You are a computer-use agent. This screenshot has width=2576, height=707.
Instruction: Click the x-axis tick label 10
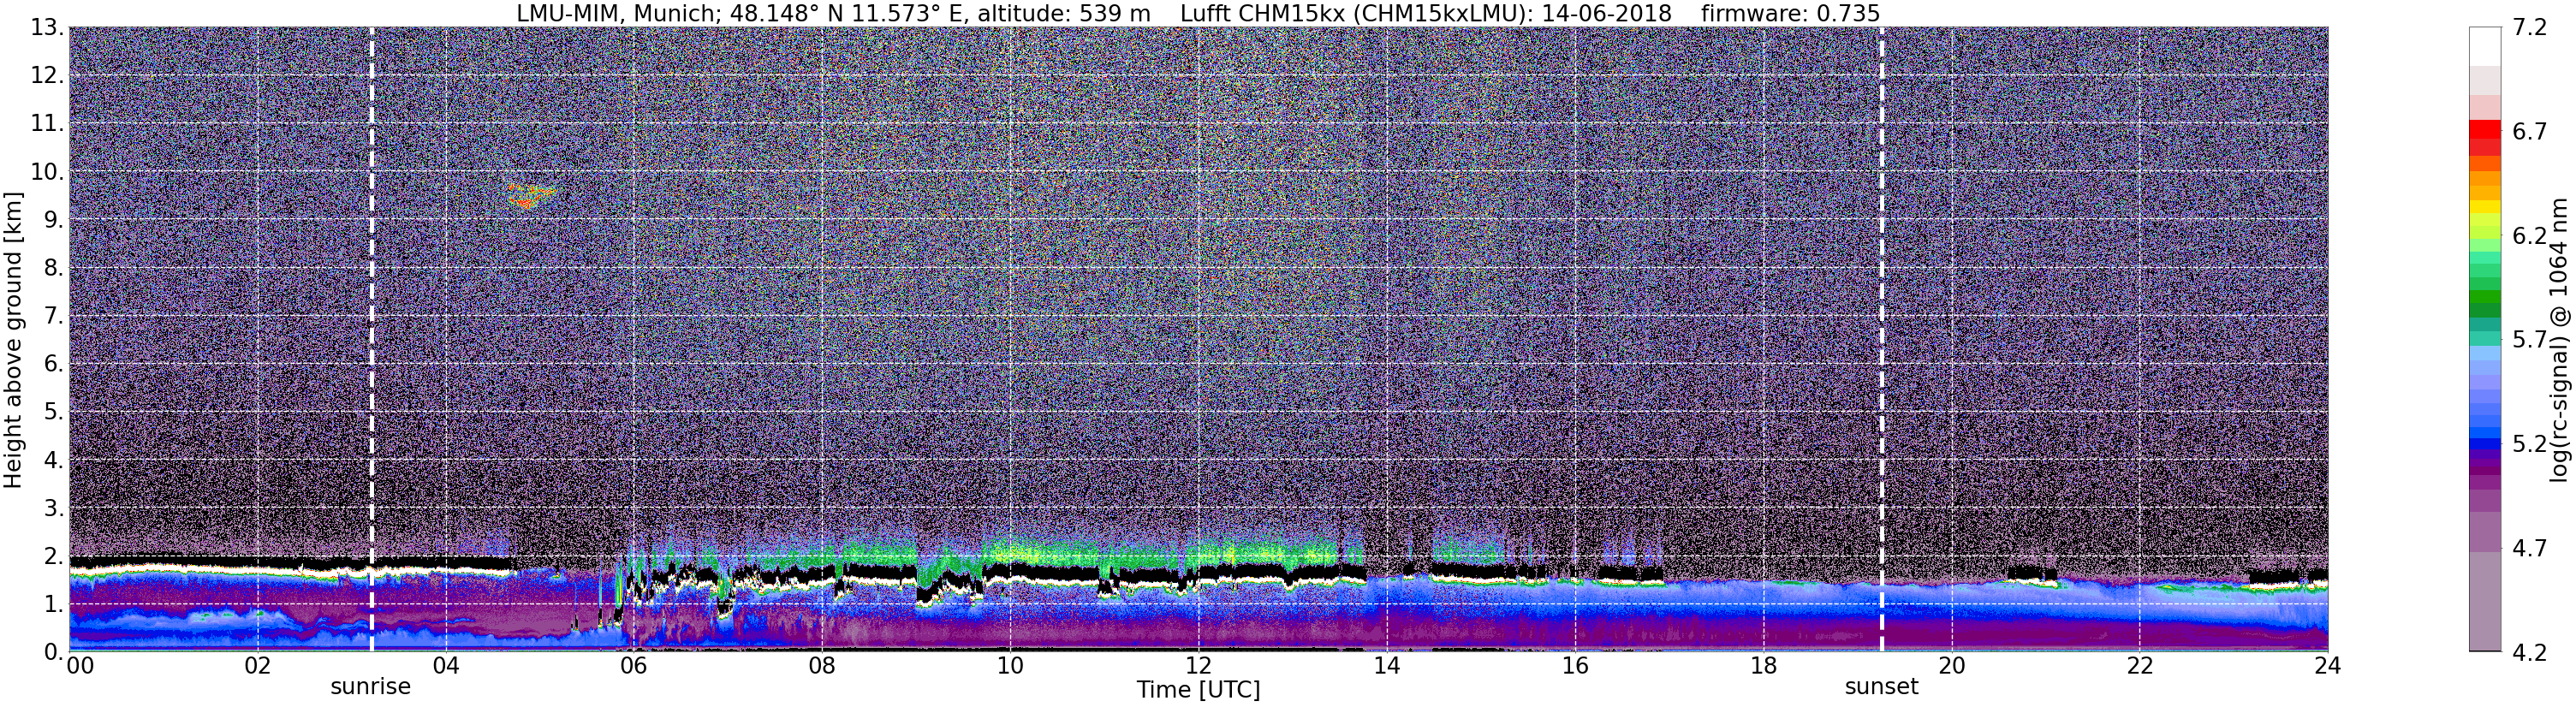click(x=1010, y=666)
